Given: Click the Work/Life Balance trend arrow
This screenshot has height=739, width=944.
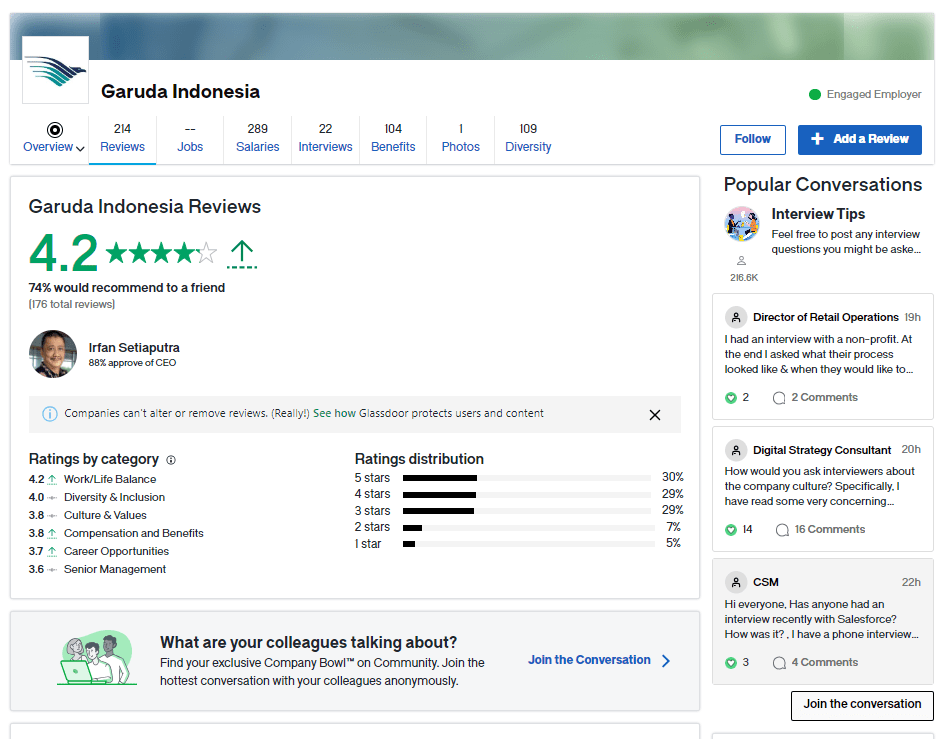Looking at the screenshot, I should [x=52, y=479].
